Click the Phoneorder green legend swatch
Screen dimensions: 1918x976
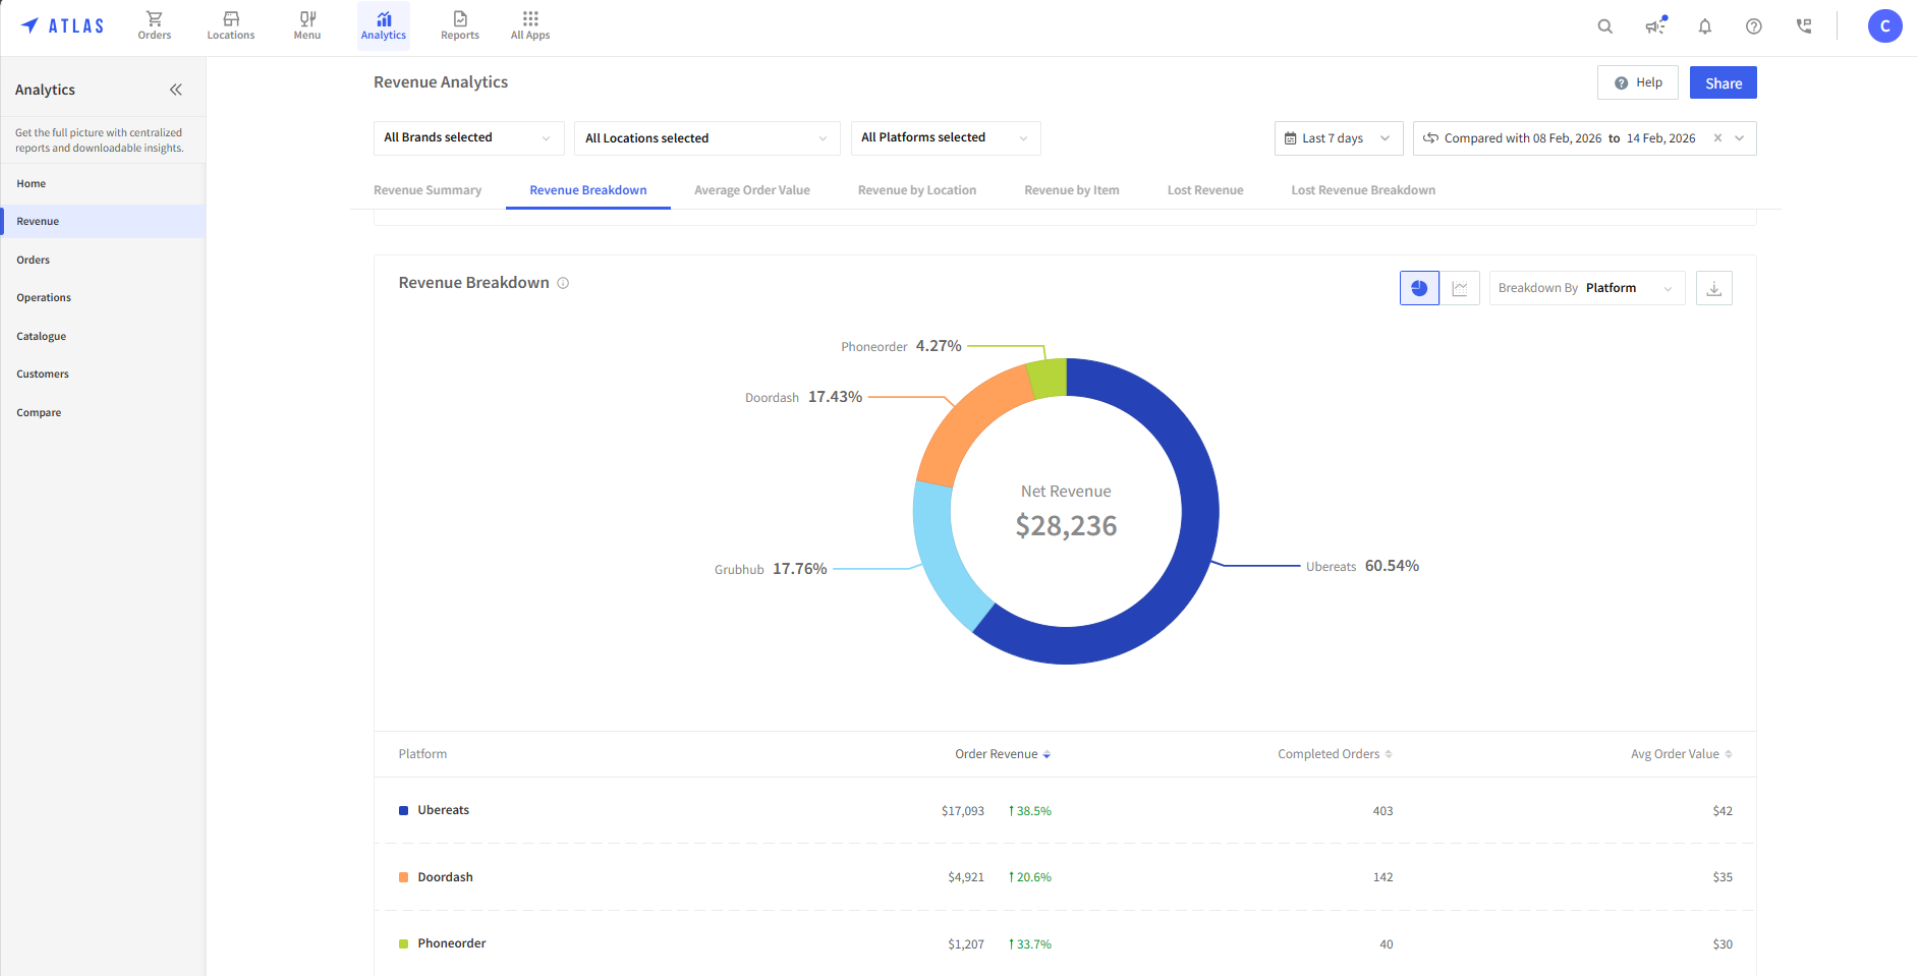point(403,944)
